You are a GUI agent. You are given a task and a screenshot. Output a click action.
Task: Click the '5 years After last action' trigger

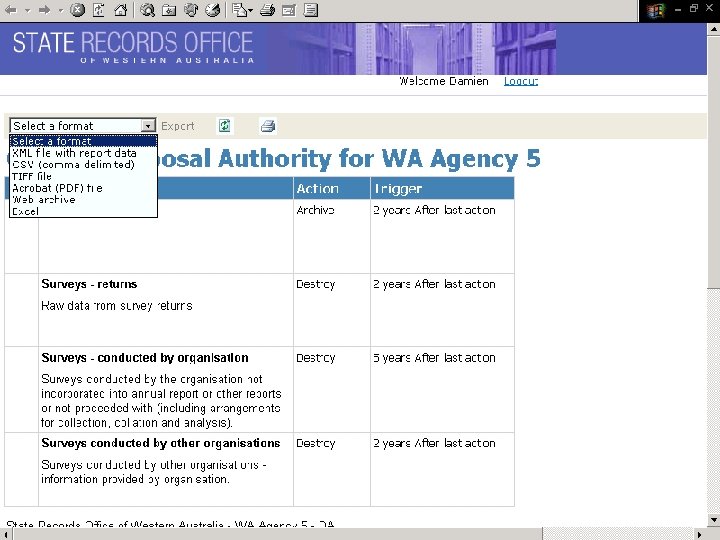point(434,358)
